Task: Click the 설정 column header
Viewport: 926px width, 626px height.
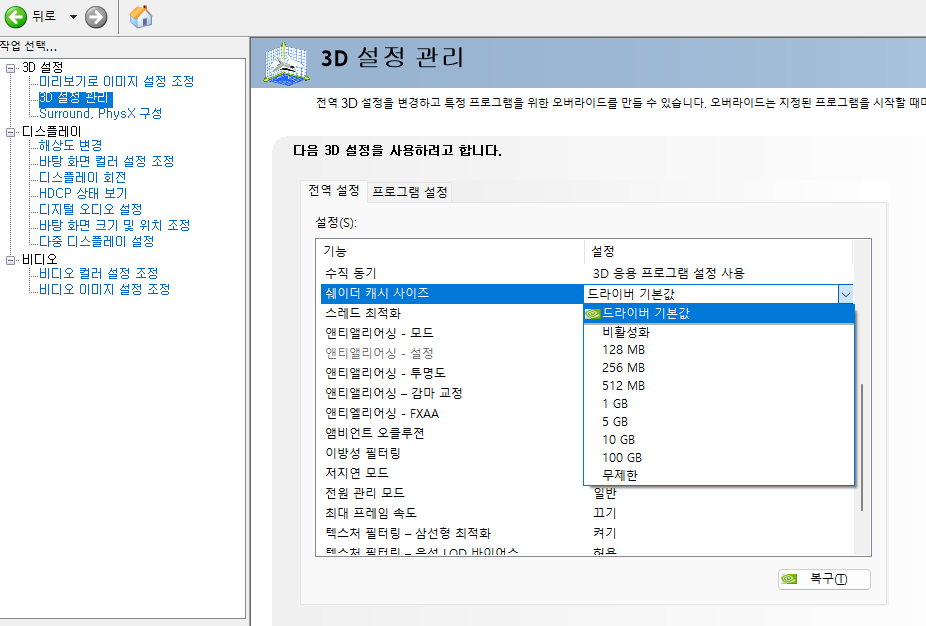Action: 719,252
